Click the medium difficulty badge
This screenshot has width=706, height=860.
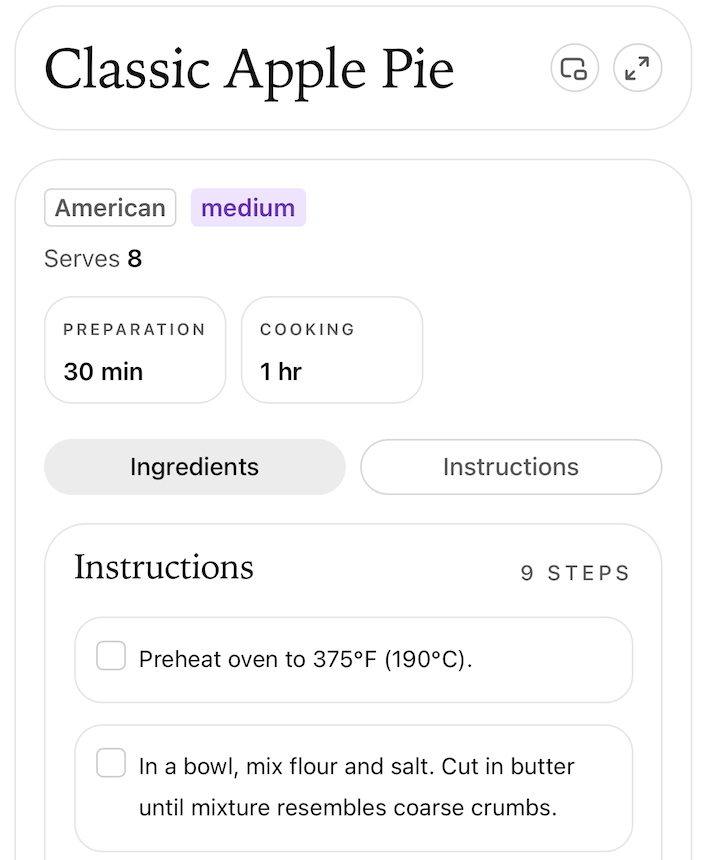click(248, 208)
